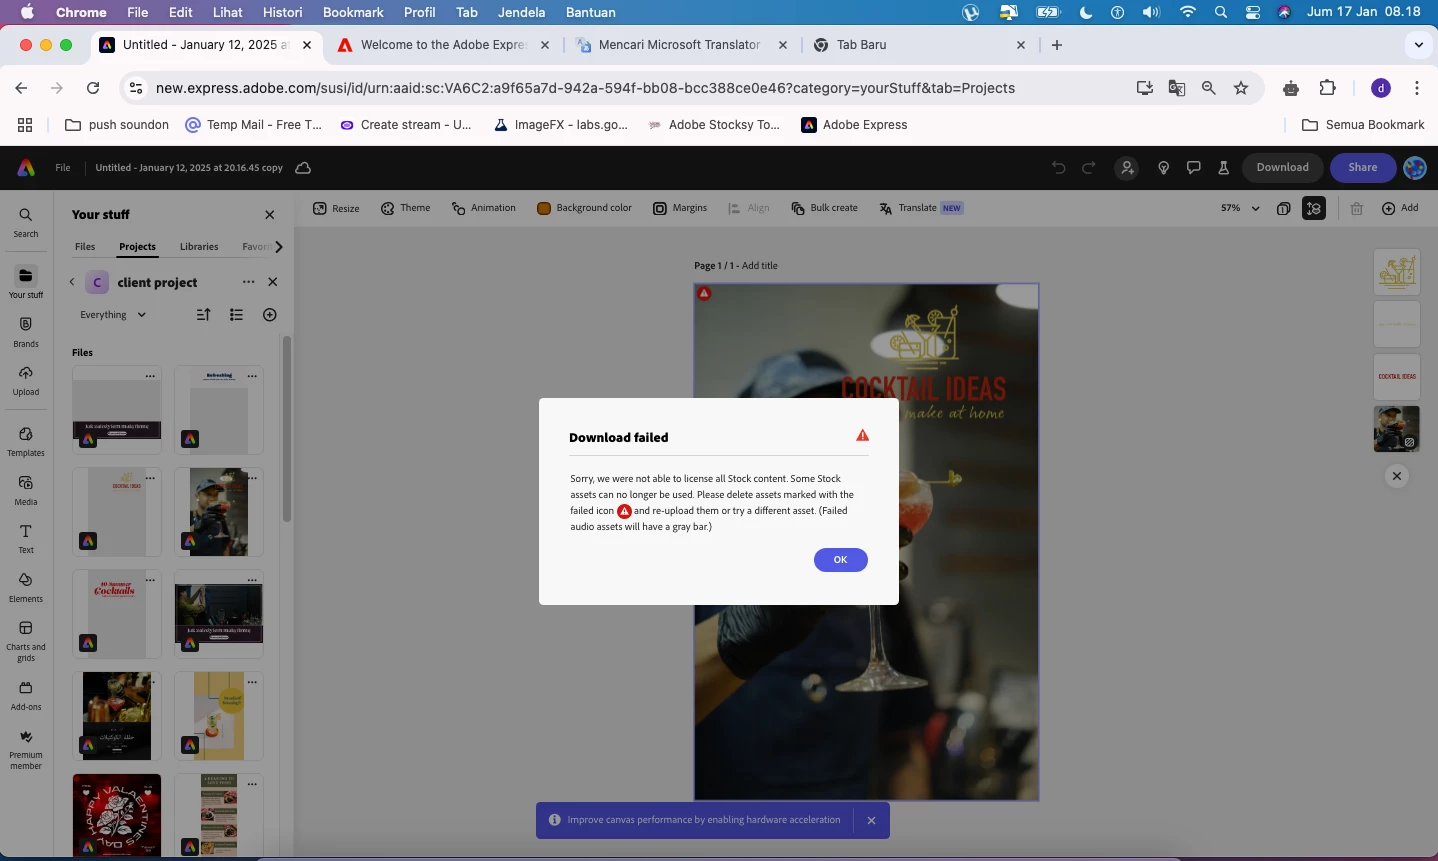Viewport: 1438px width, 861px height.
Task: Click the invite collaborators icon
Action: point(1127,168)
